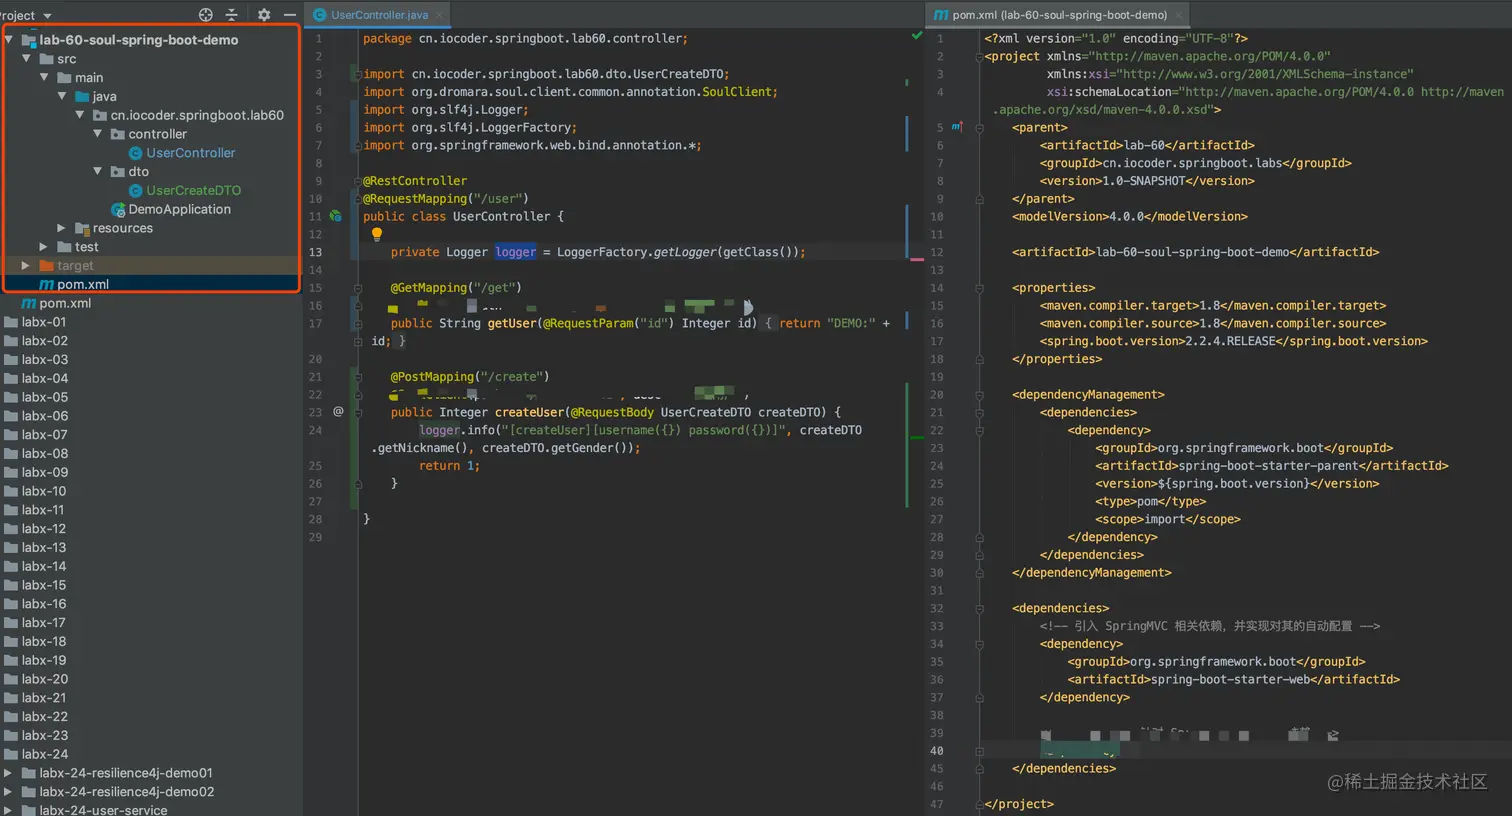Fold the dependencyManagement tag at line 20
1512x816 pixels.
(980, 395)
